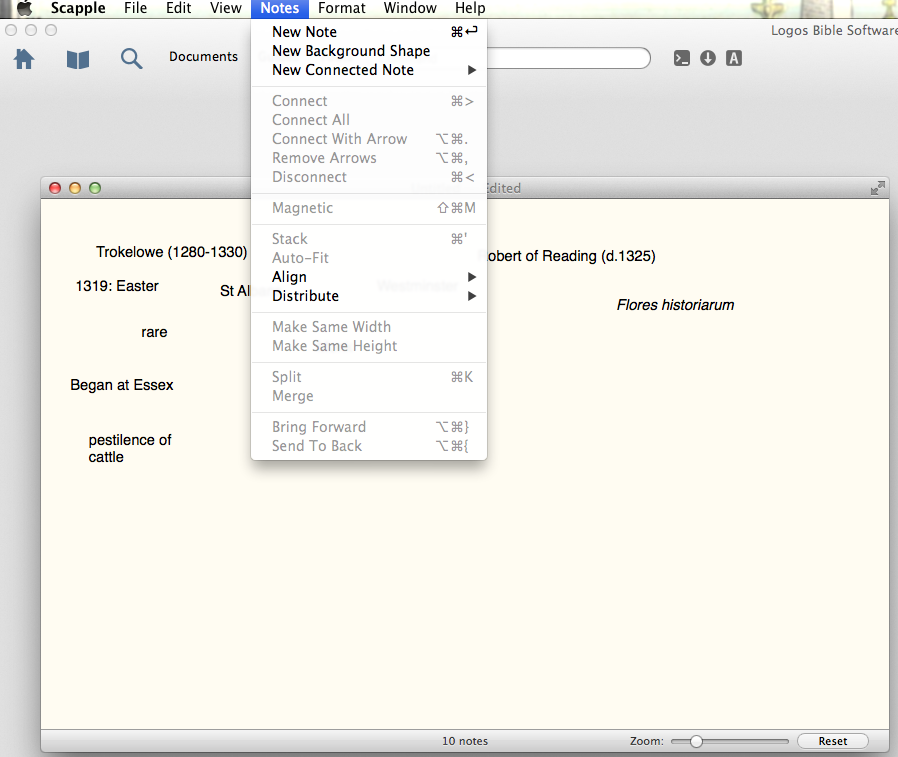Screen dimensions: 898x757
Task: Open the Window menu
Action: 410,8
